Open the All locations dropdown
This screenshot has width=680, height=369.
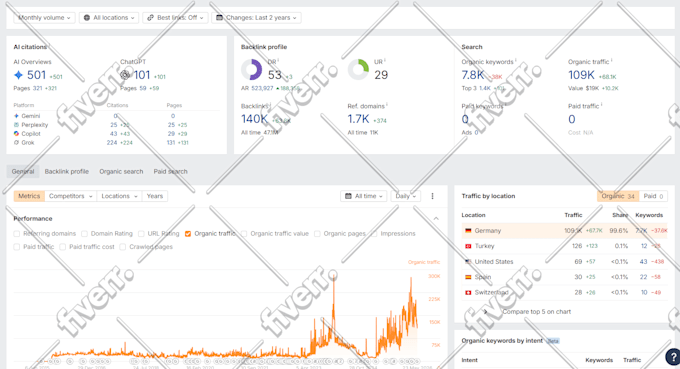[x=109, y=18]
